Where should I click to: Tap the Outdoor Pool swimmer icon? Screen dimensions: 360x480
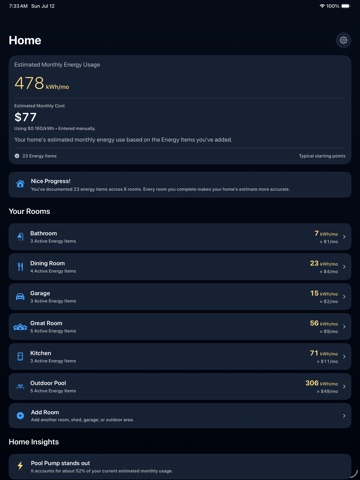click(x=20, y=386)
